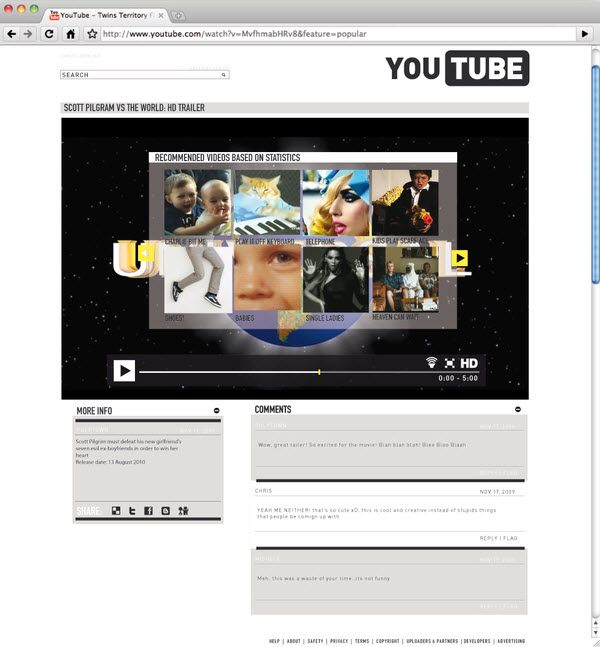The height and width of the screenshot is (647, 600).
Task: Share via the two-people MySpace icon
Action: point(183,511)
